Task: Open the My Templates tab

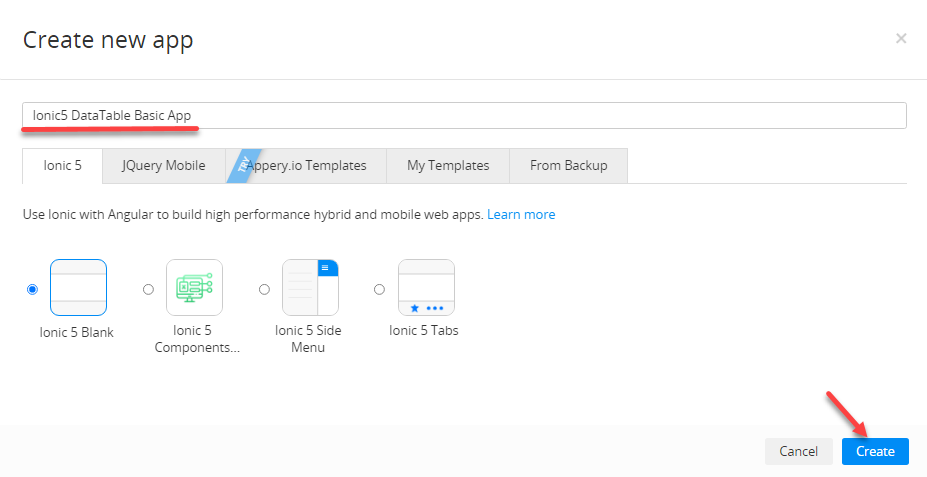Action: (448, 166)
